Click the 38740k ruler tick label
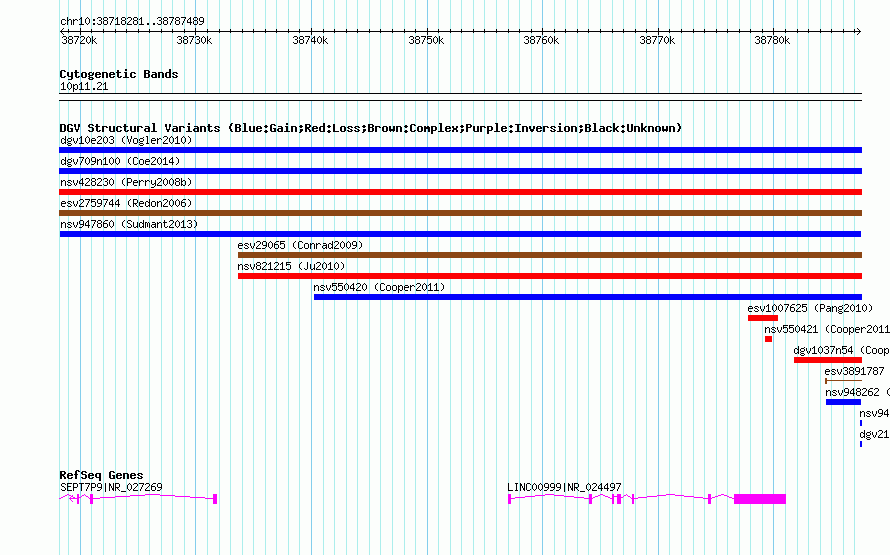 (x=310, y=40)
